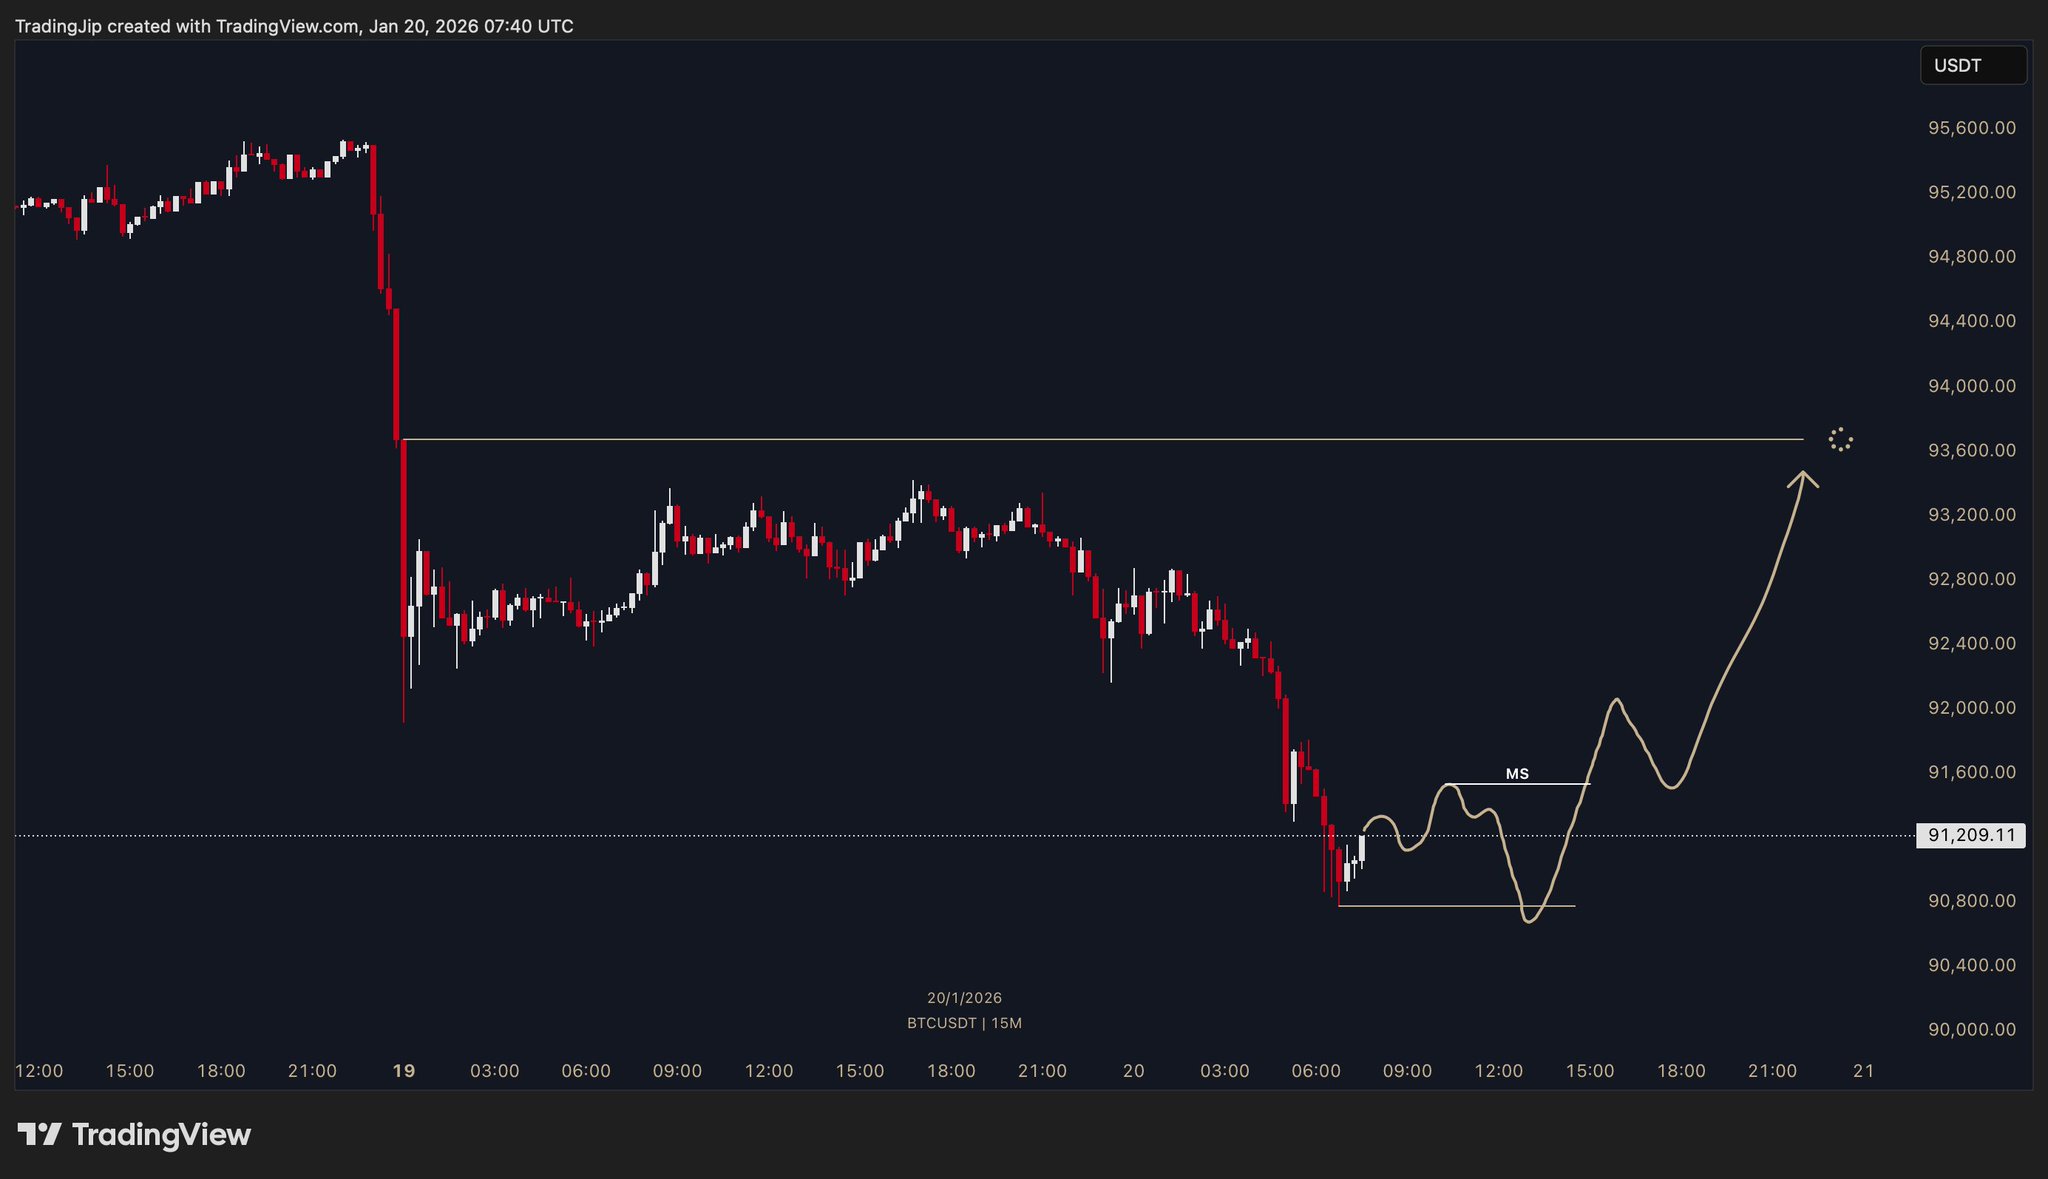
Task: Click the TradingJip attribution header text
Action: click(x=294, y=26)
